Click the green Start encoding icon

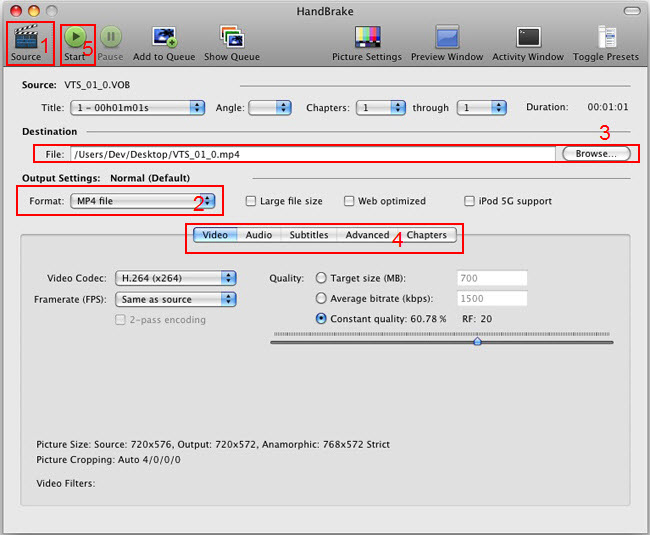75,38
